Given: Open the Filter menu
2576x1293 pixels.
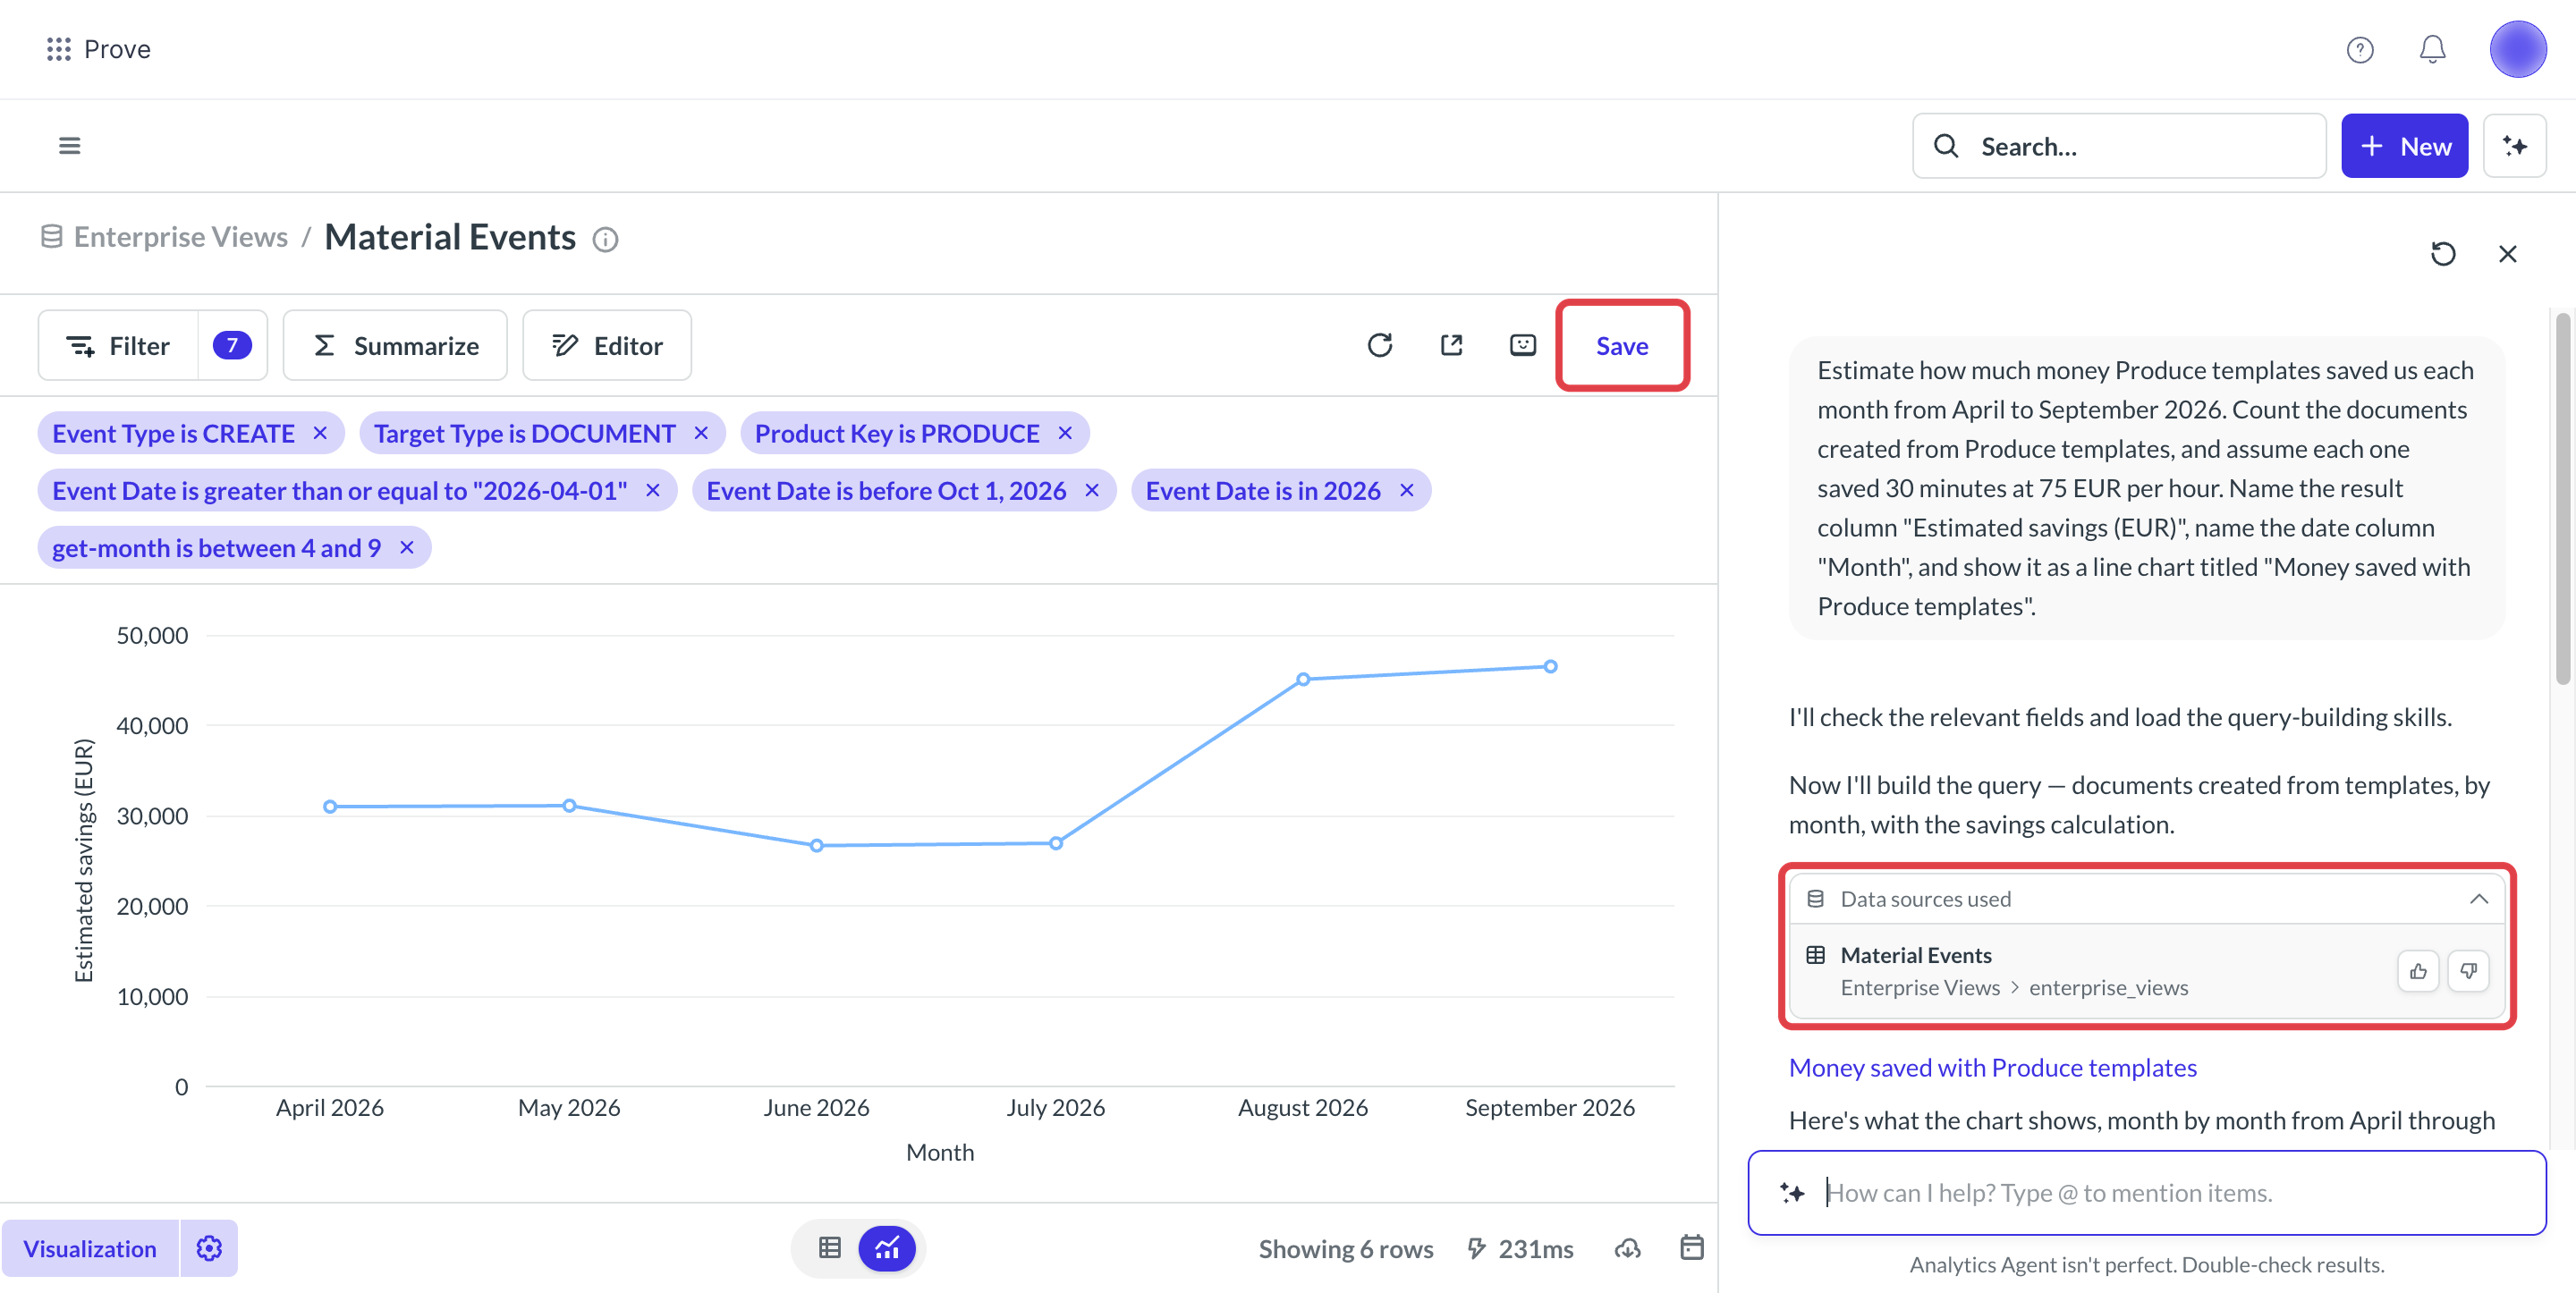Looking at the screenshot, I should click(x=118, y=345).
